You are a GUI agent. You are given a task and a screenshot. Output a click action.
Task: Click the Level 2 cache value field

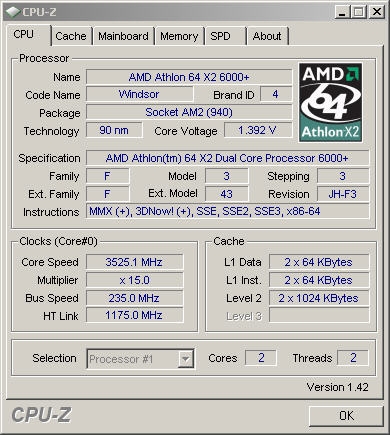click(319, 298)
